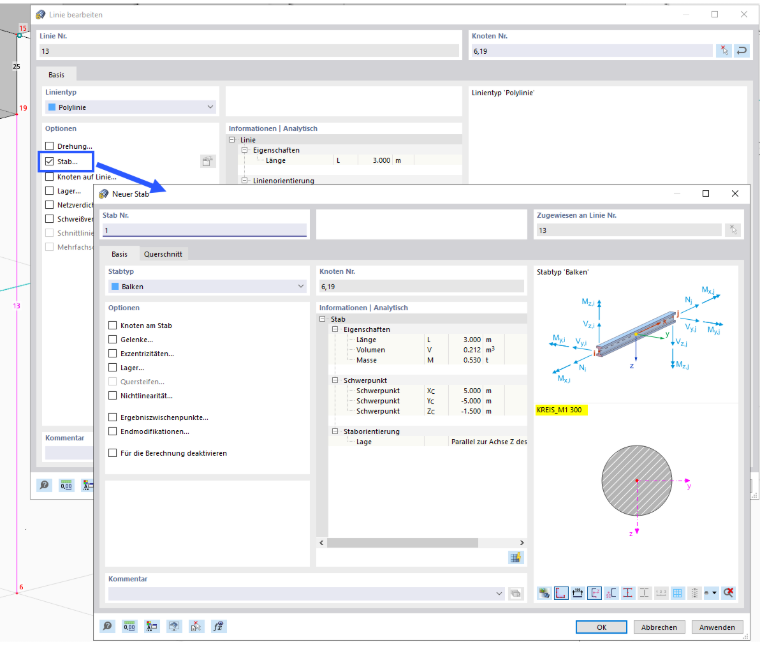Confirm with the OK button

pyautogui.click(x=601, y=627)
